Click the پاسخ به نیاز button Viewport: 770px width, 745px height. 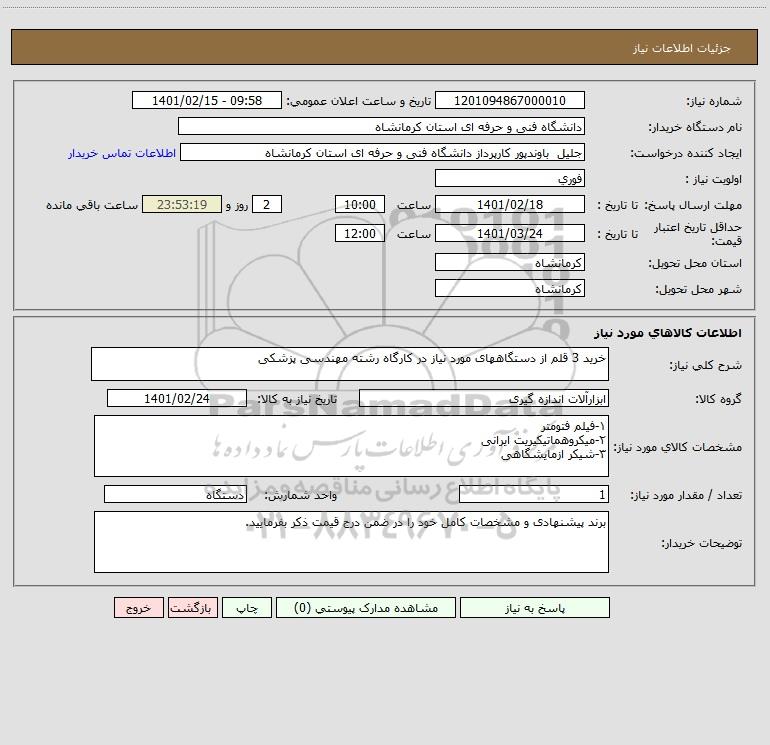(535, 607)
